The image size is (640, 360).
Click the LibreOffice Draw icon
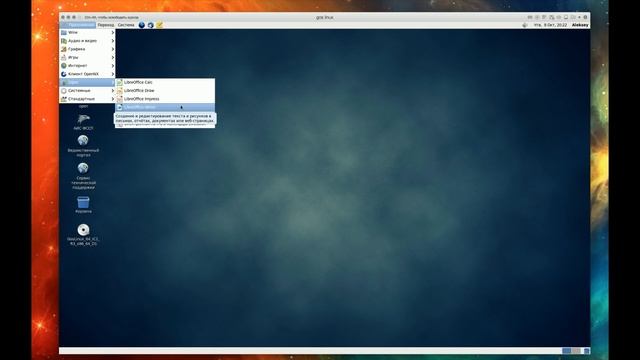[120, 91]
